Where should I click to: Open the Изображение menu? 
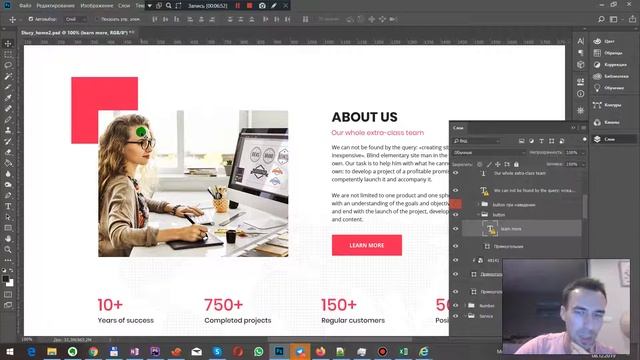(x=97, y=6)
